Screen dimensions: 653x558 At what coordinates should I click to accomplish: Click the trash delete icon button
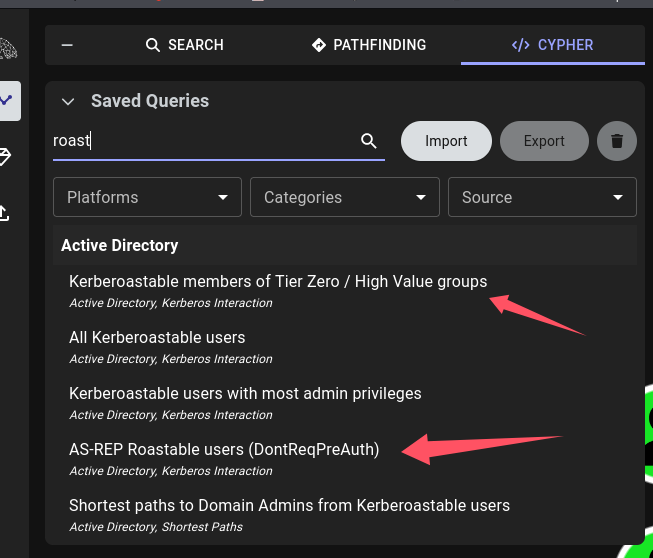point(617,141)
